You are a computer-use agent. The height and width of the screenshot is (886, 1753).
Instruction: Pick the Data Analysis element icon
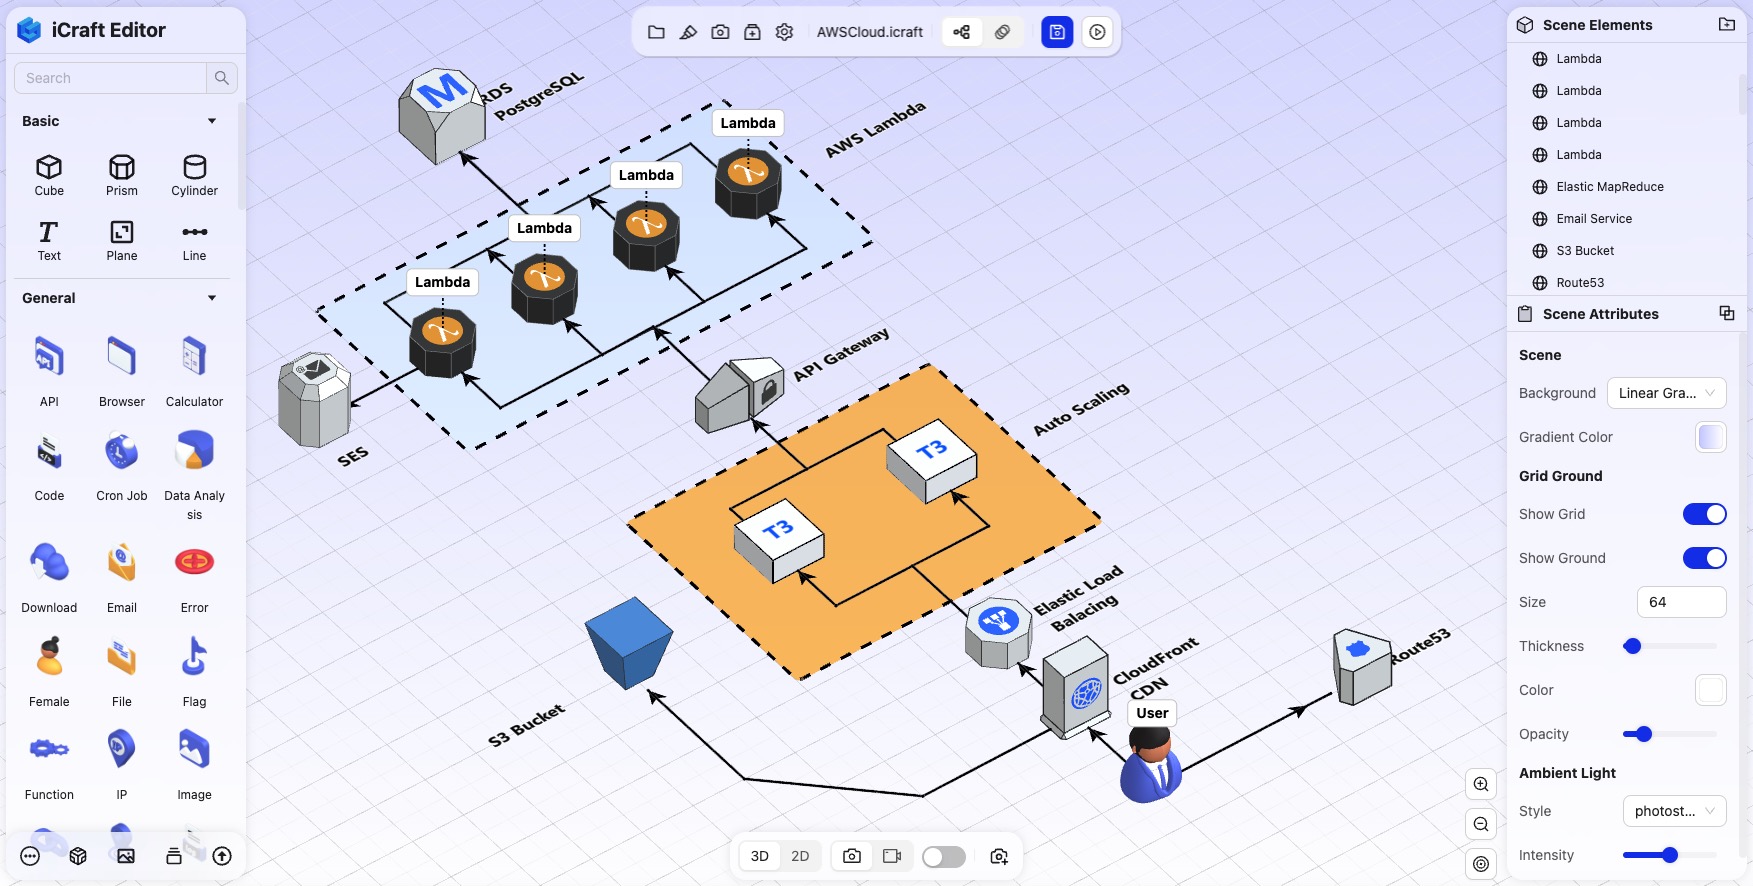(195, 451)
